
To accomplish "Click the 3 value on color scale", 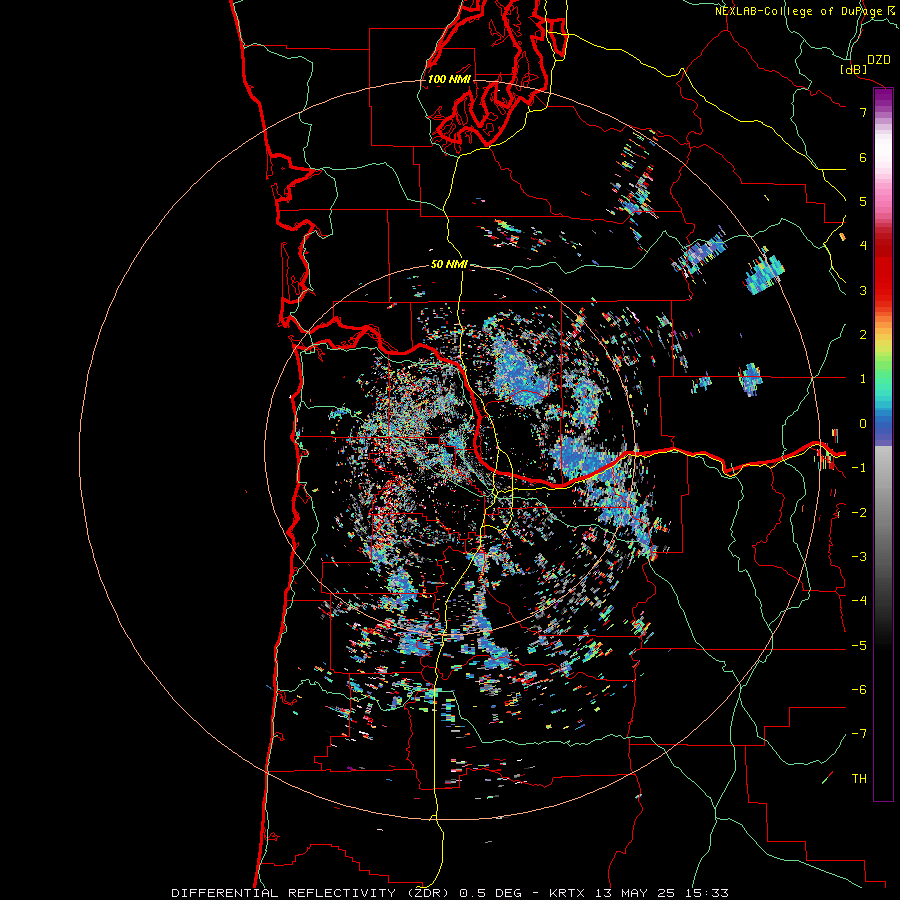I will (x=863, y=290).
